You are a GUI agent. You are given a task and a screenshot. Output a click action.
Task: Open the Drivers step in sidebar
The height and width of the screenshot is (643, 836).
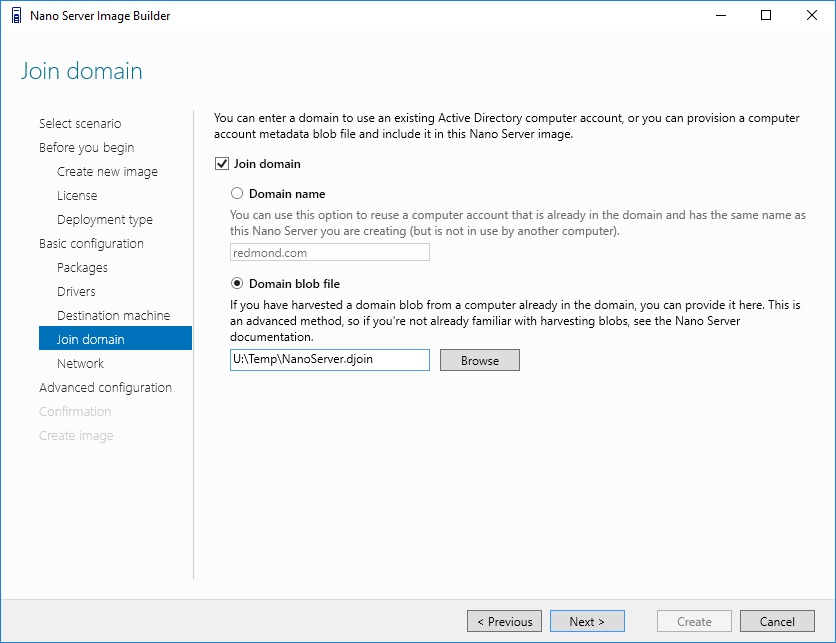pyautogui.click(x=76, y=292)
